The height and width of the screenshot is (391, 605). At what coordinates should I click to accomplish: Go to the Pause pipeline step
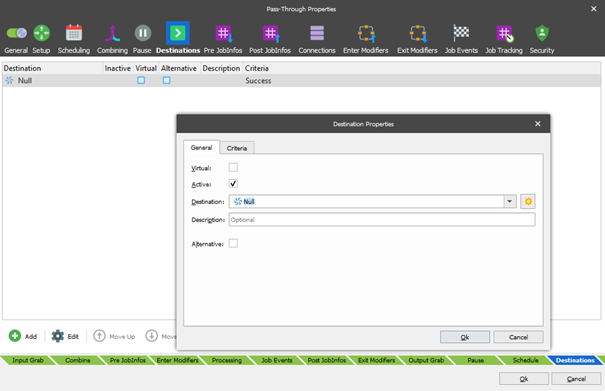coord(476,361)
